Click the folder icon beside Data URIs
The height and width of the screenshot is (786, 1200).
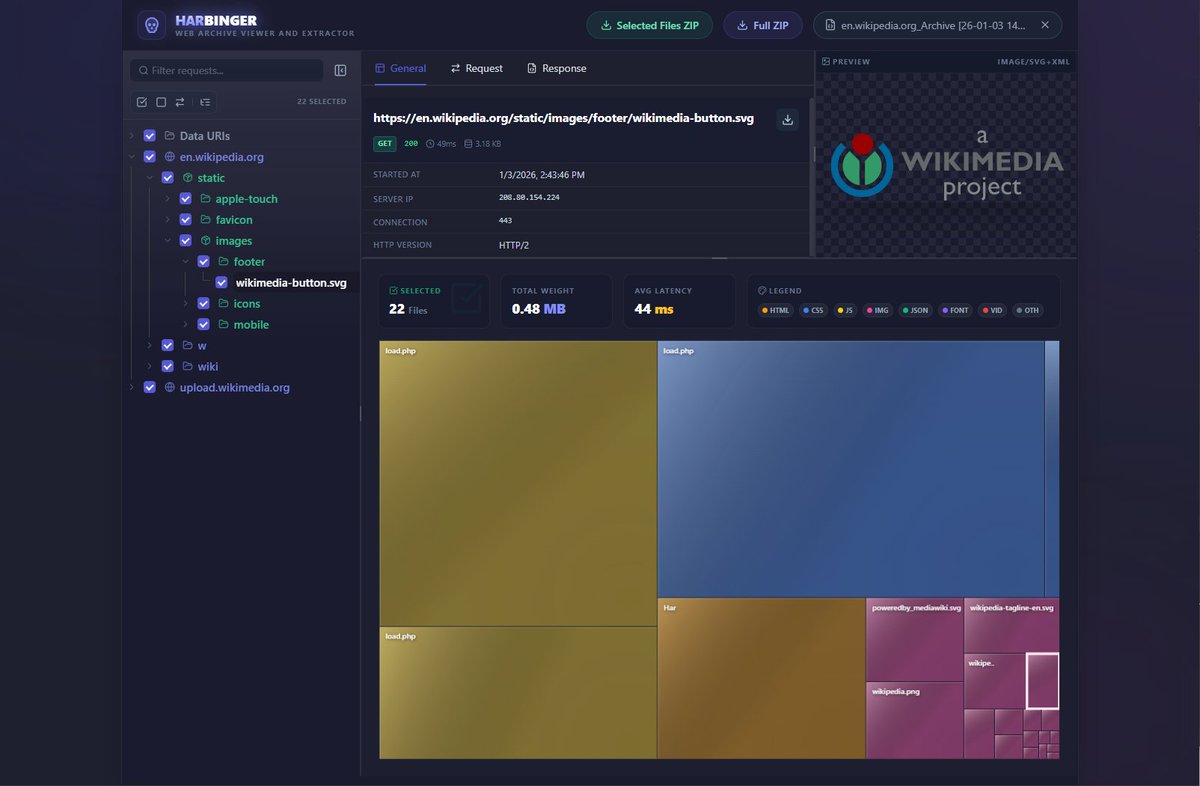[170, 136]
